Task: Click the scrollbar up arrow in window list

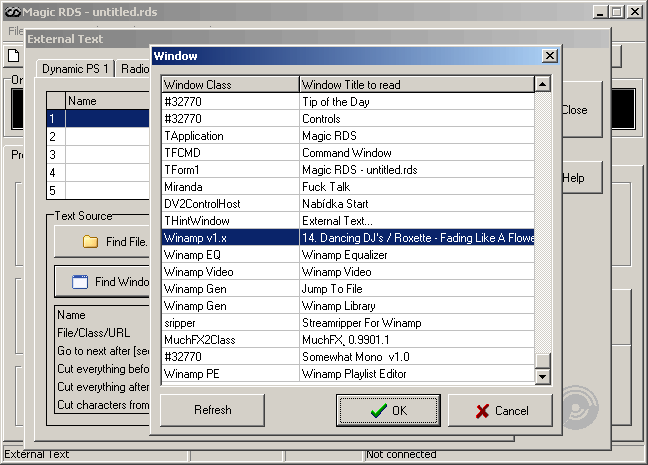Action: (542, 84)
